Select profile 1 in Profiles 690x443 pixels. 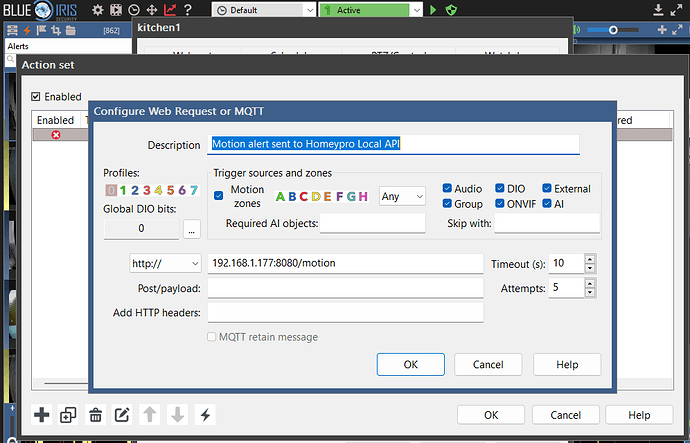pos(123,190)
